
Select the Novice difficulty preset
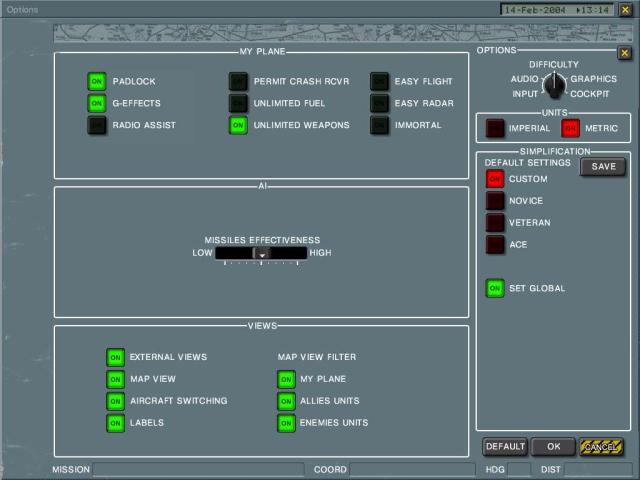(495, 201)
